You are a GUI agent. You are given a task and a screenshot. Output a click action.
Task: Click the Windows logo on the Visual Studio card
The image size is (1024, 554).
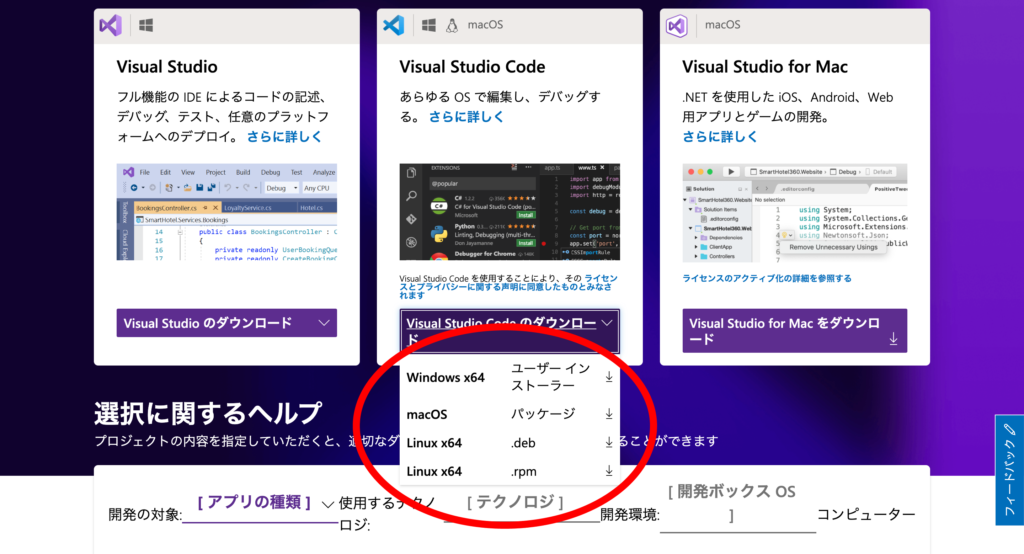coord(146,25)
